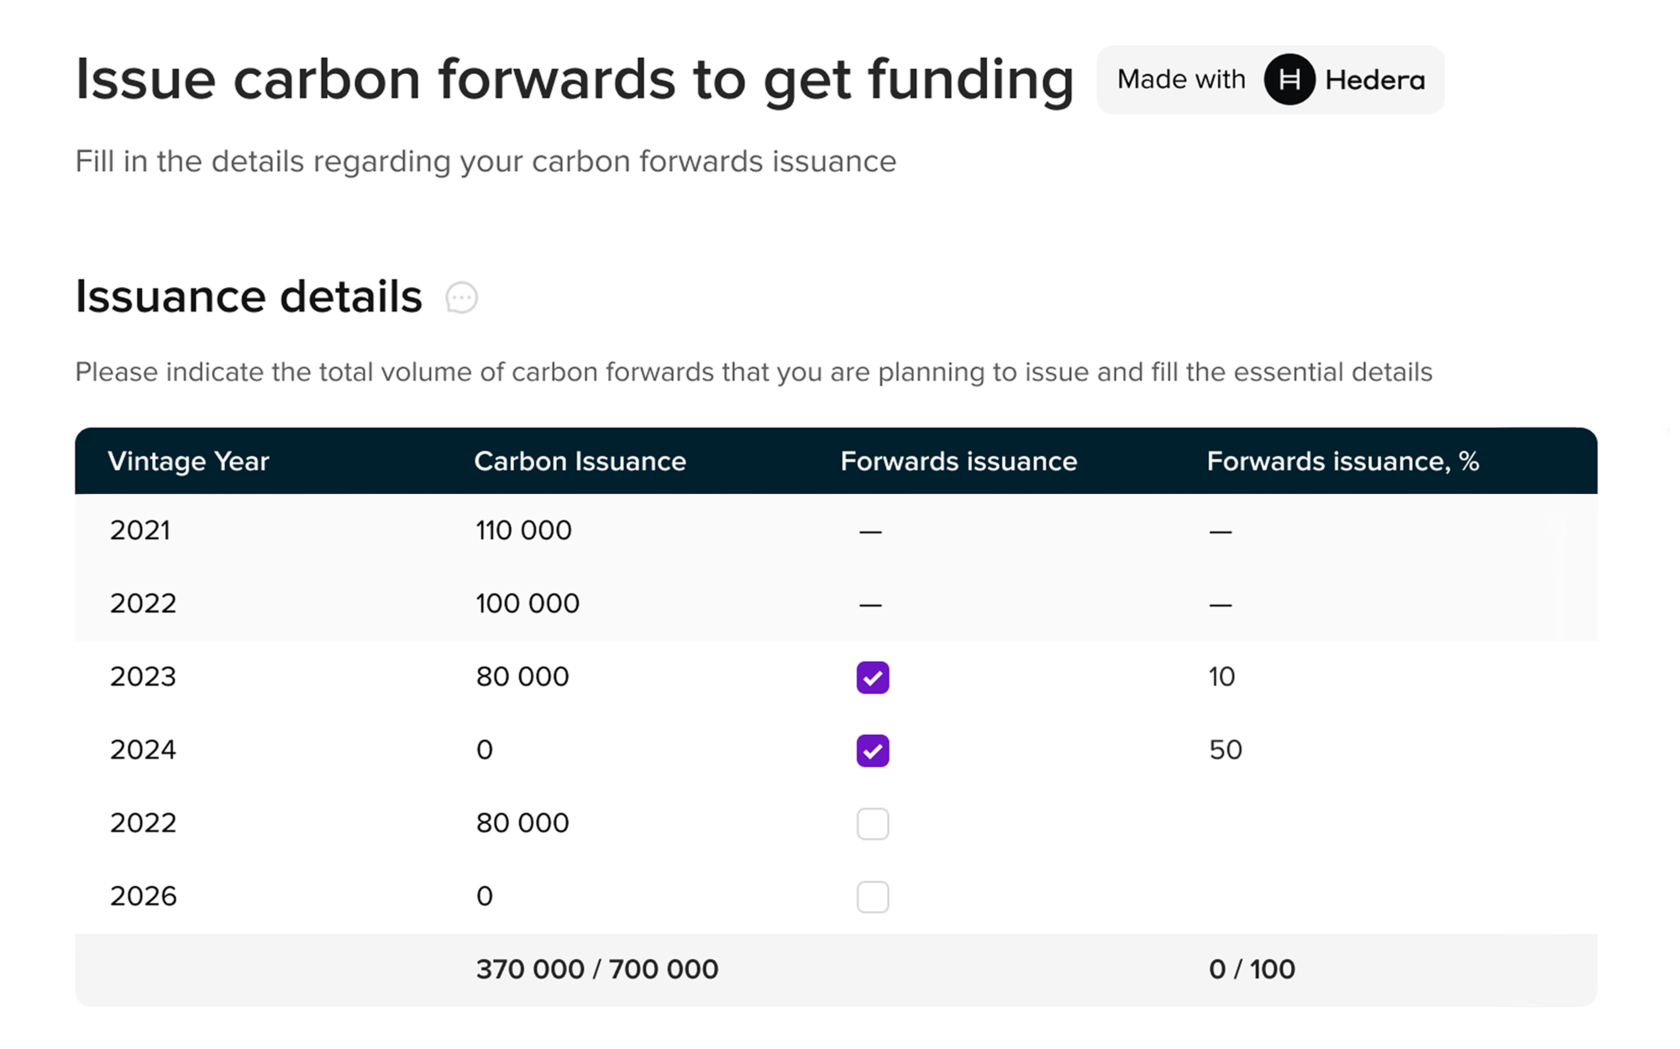Image resolution: width=1680 pixels, height=1049 pixels.
Task: Select the 50 percent field for 2024
Action: (x=1225, y=750)
